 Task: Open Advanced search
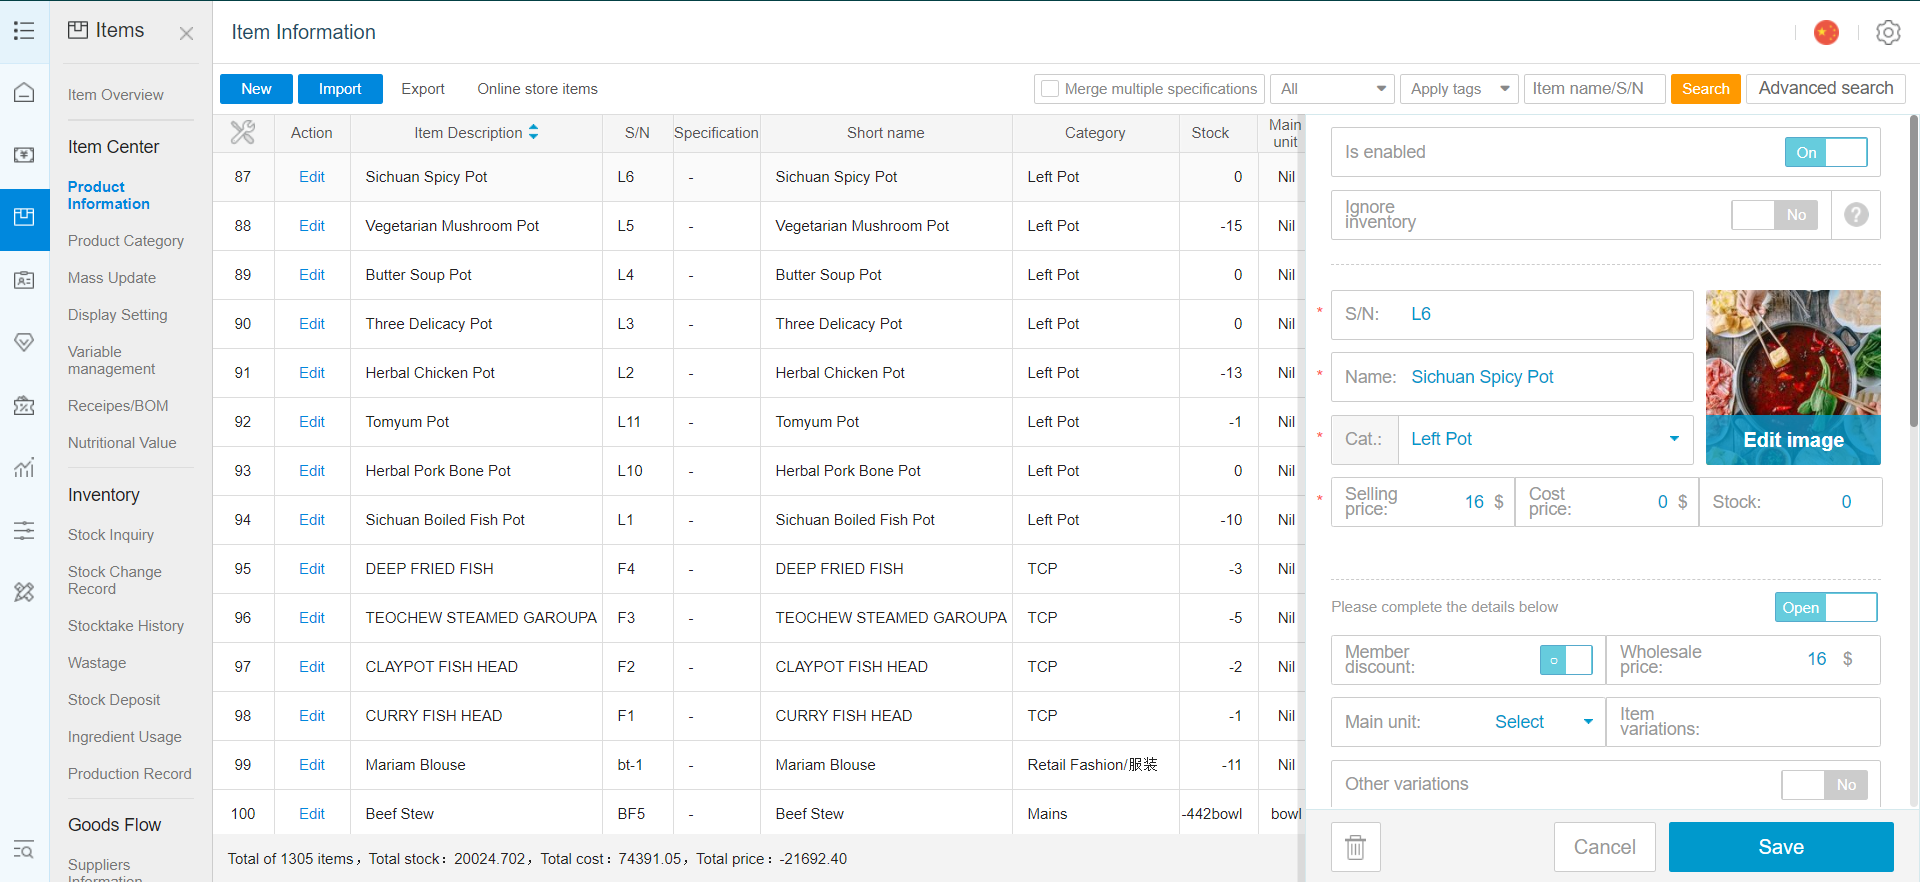coord(1825,88)
